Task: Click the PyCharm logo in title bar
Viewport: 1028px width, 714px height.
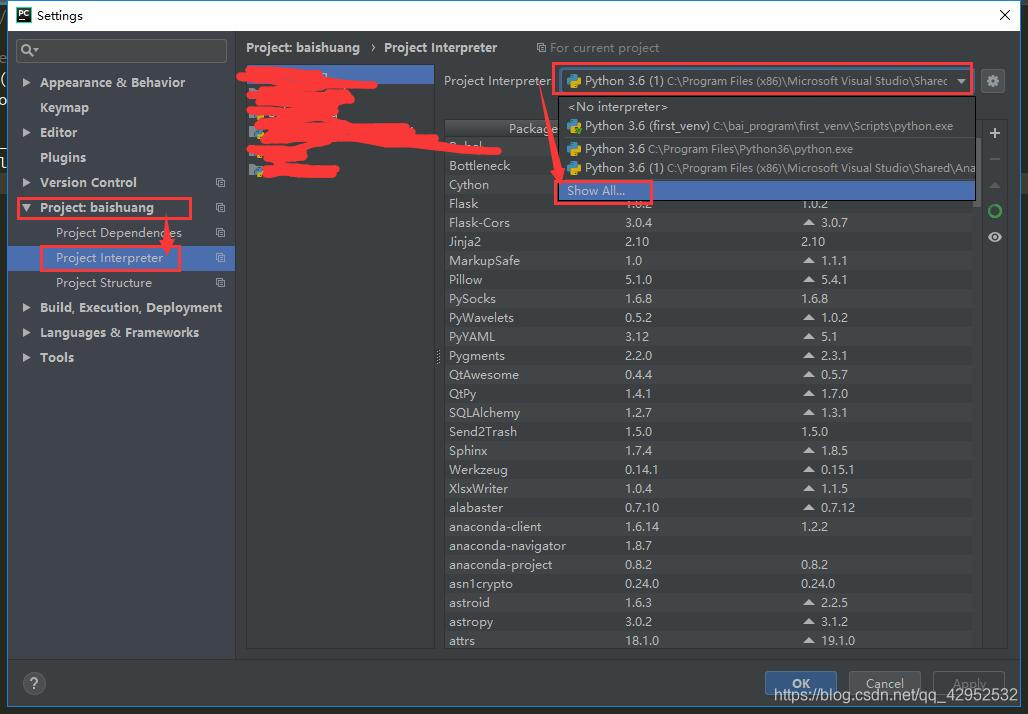Action: pyautogui.click(x=24, y=15)
